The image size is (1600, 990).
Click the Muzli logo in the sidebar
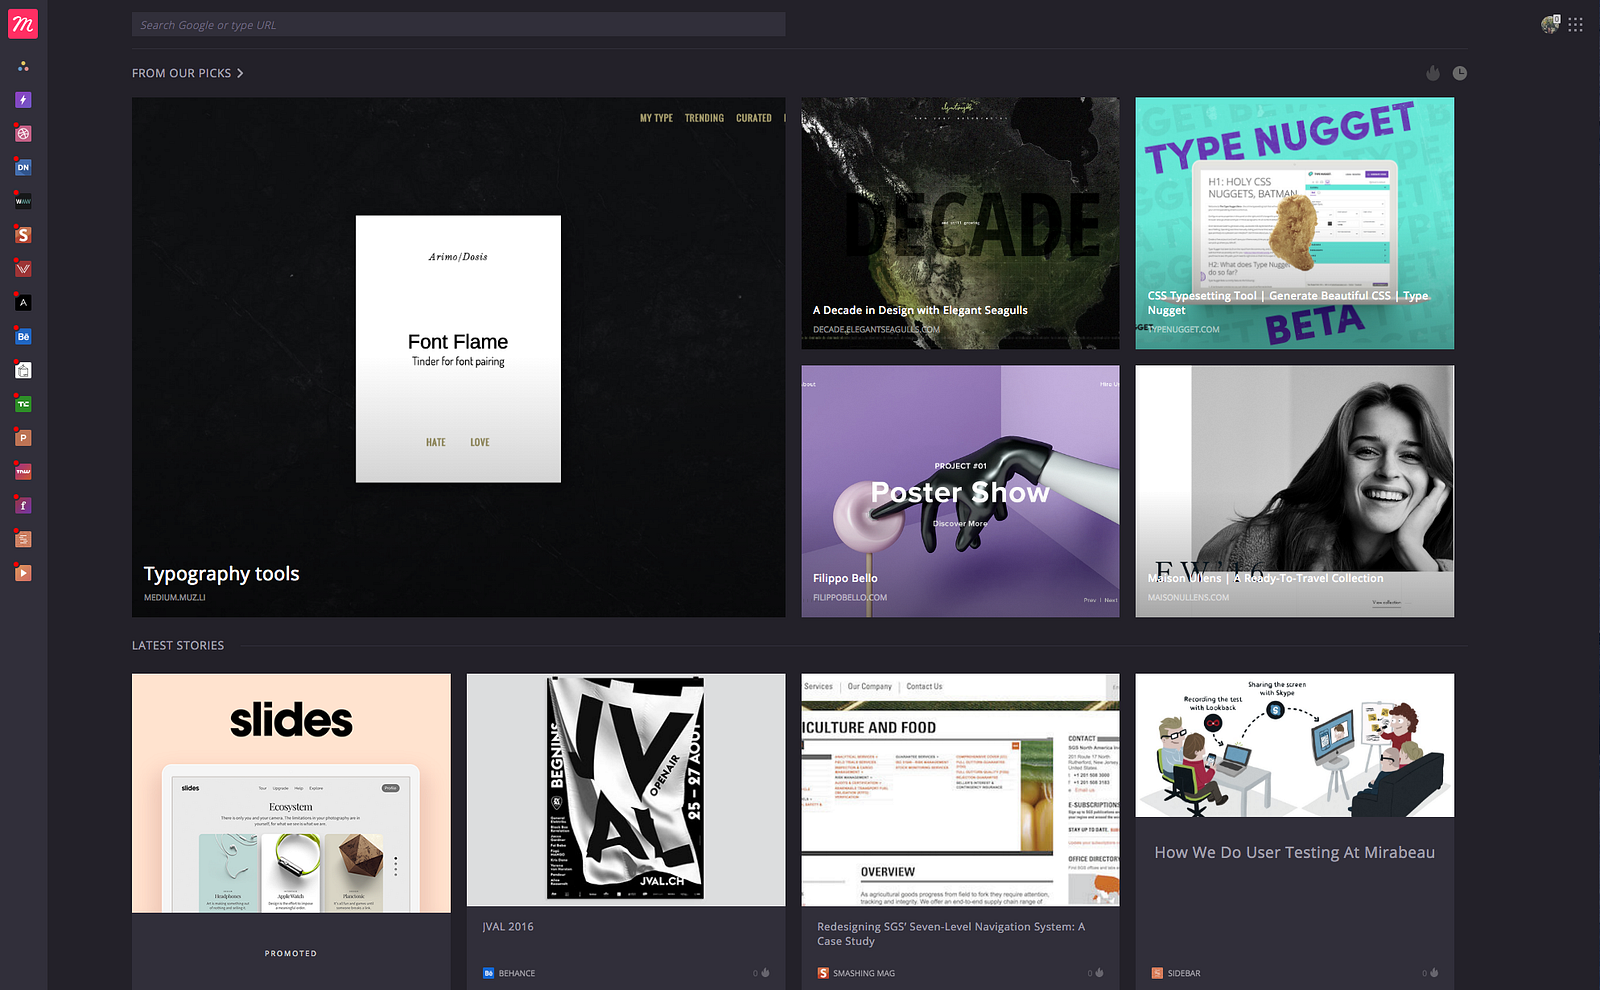(23, 24)
